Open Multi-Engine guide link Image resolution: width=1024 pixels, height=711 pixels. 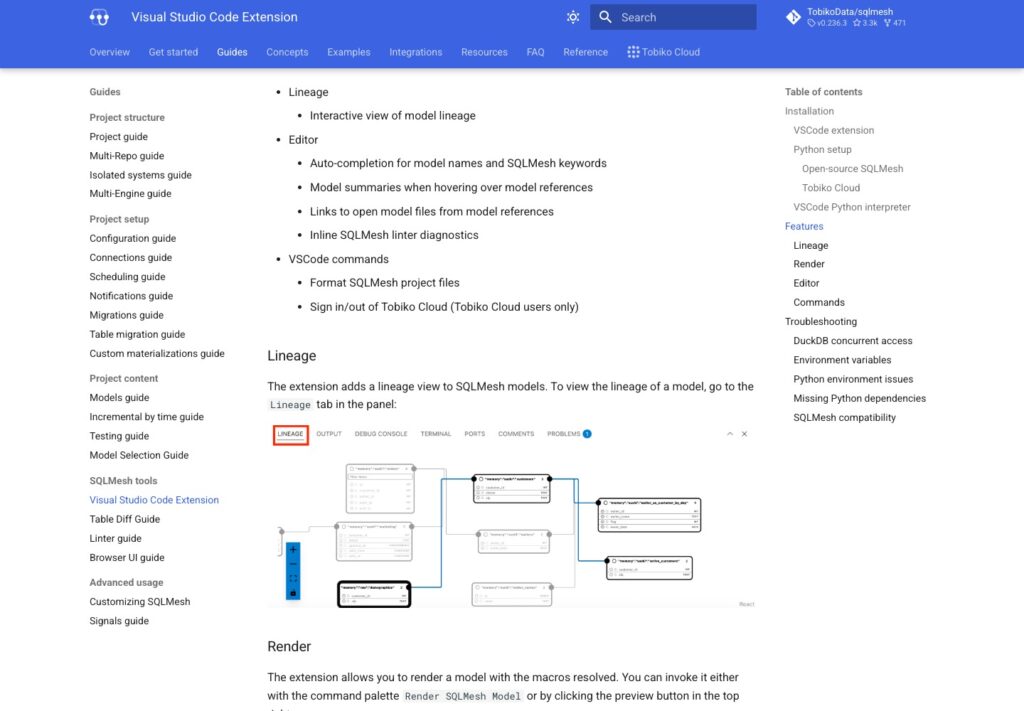click(130, 193)
